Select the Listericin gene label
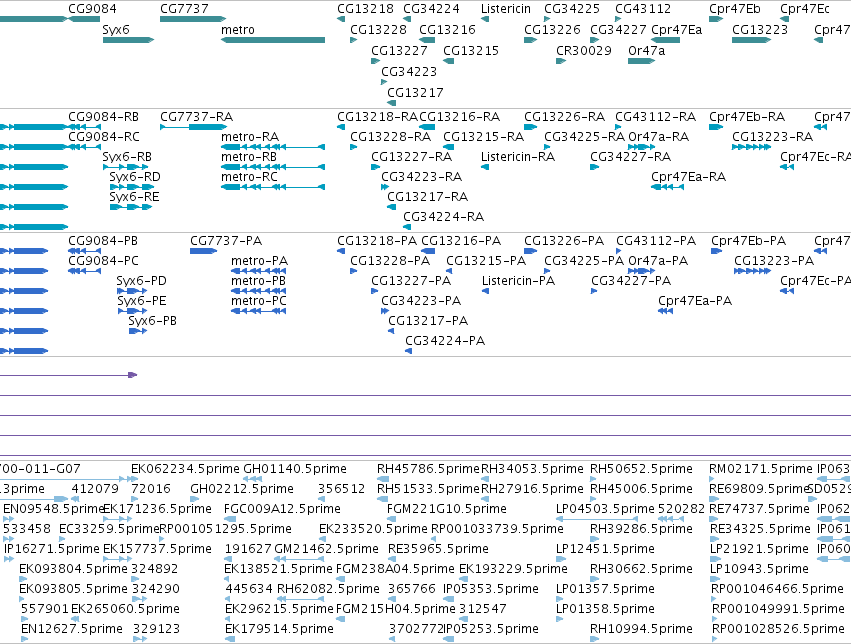This screenshot has height=644, width=851. tap(506, 9)
